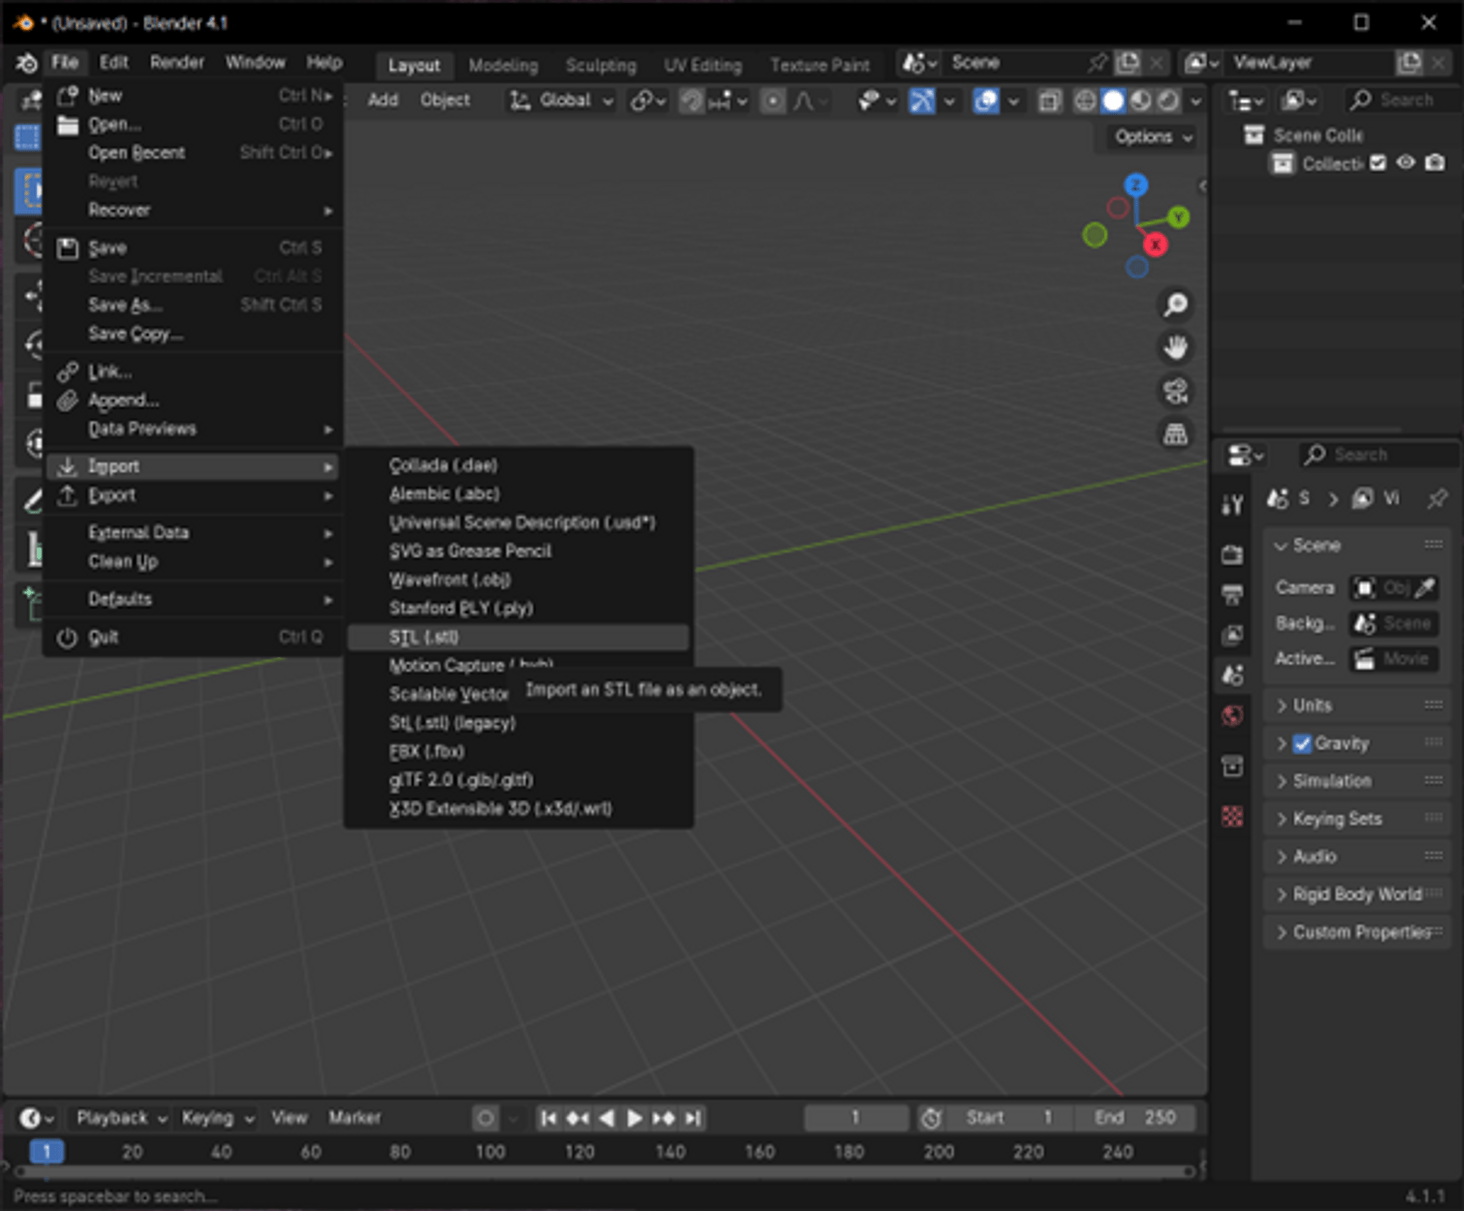Hide the Collection using the eye toggle
Screen dimensions: 1464x1211
[x=1406, y=163]
